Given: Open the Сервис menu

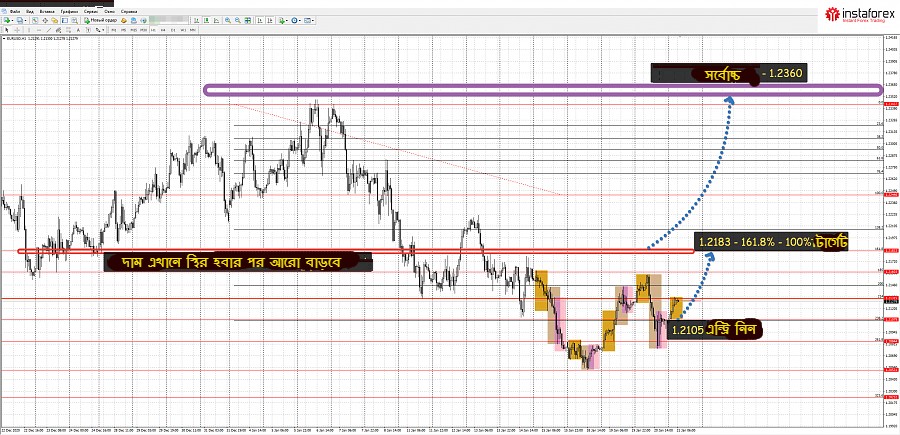Looking at the screenshot, I should click(x=91, y=11).
